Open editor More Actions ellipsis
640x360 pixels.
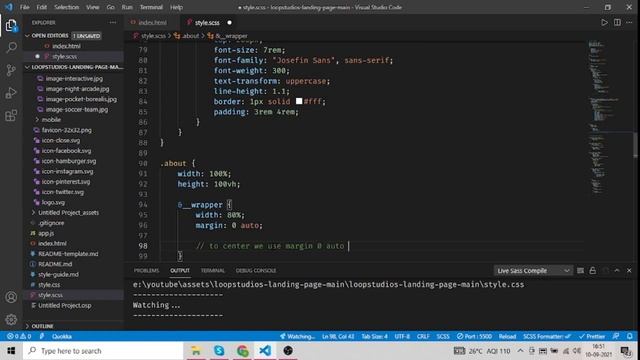(629, 22)
